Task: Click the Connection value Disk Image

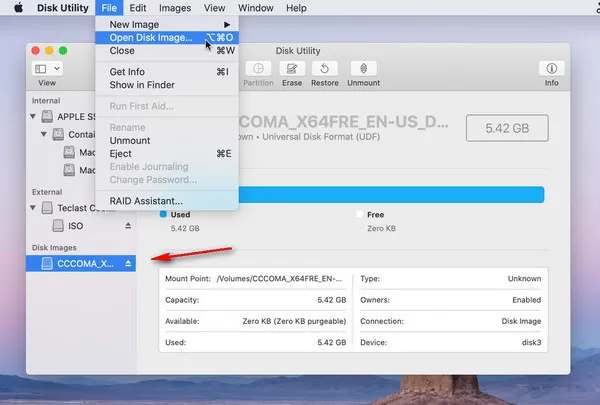Action: coord(521,321)
